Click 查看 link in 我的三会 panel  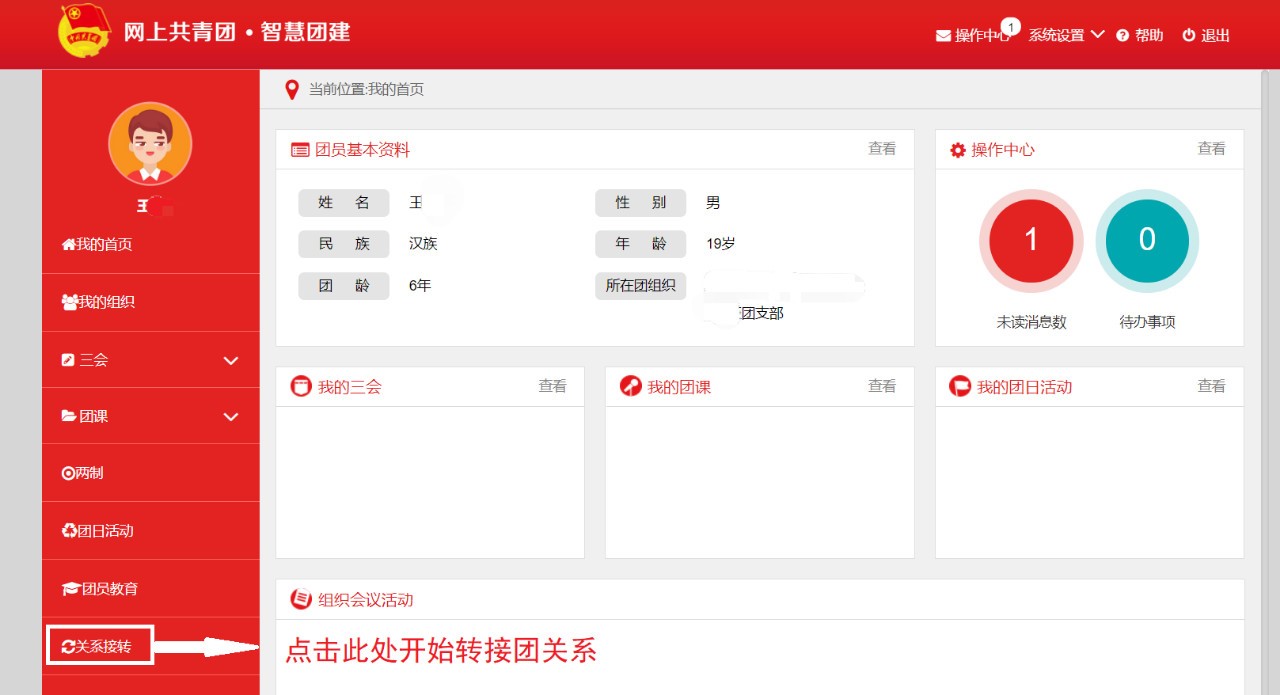(x=552, y=386)
